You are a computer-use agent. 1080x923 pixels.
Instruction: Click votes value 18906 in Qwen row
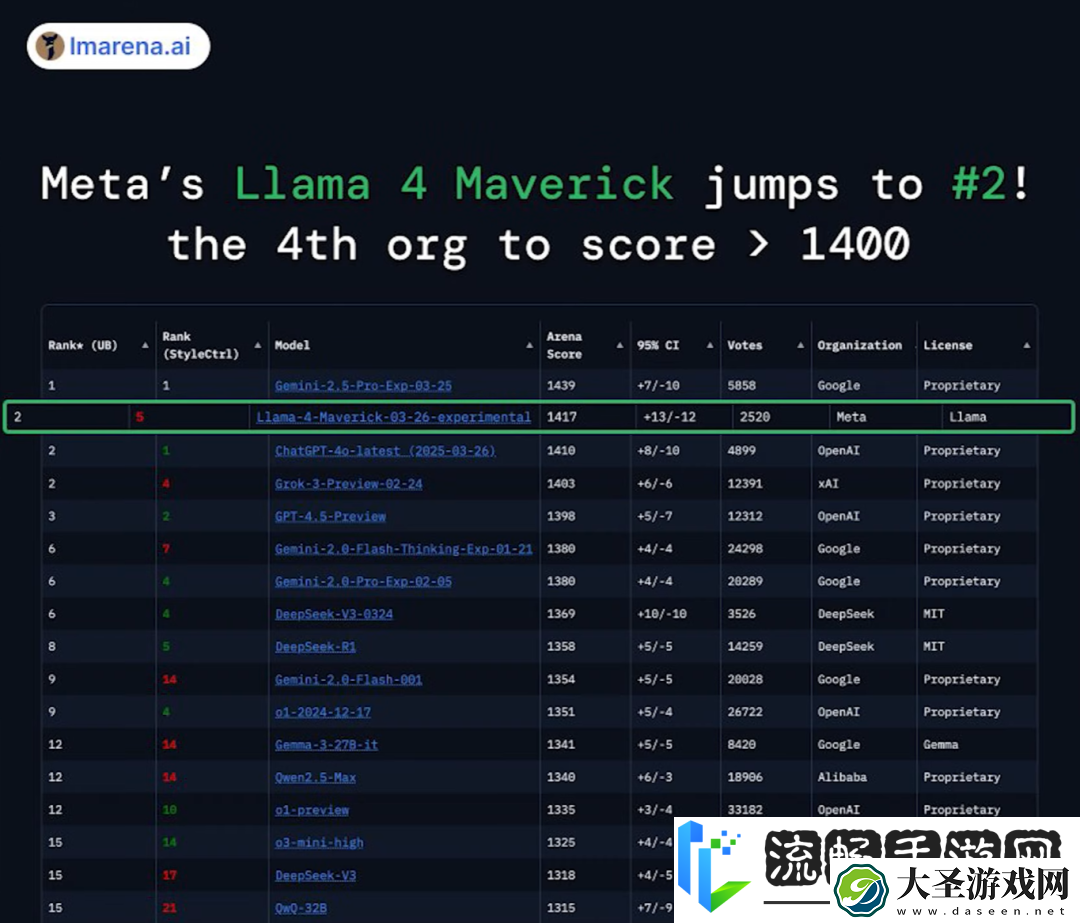pyautogui.click(x=745, y=778)
